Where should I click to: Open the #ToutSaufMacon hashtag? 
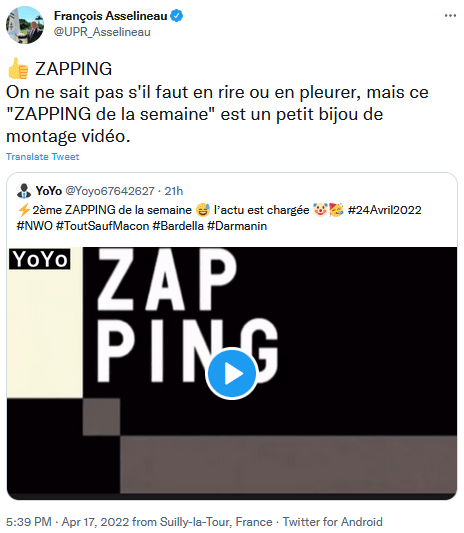tap(102, 226)
